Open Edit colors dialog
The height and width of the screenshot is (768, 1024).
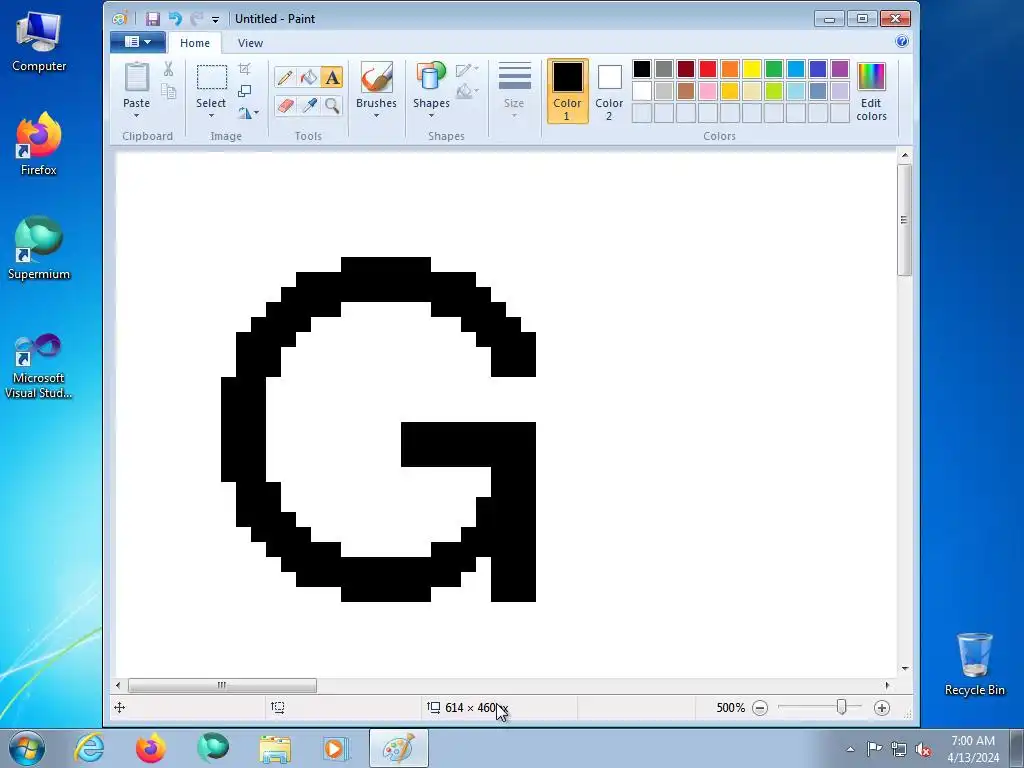click(871, 91)
